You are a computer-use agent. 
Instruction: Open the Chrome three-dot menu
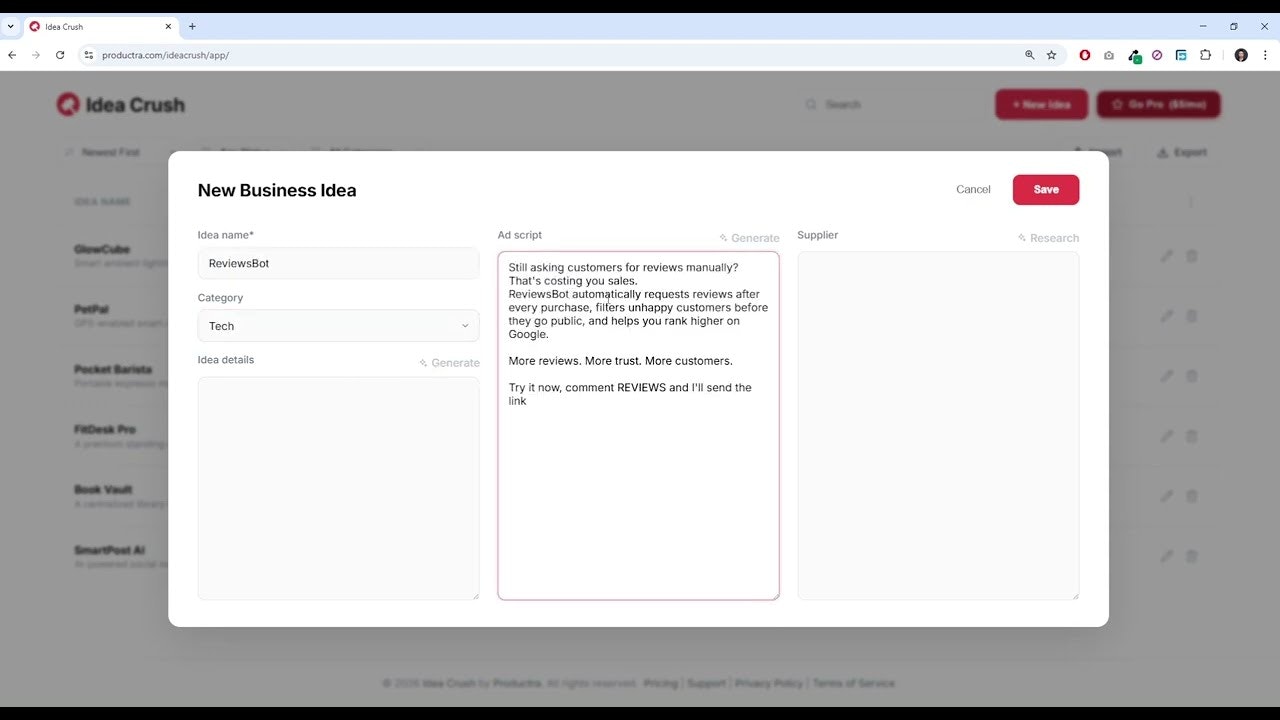point(1264,55)
